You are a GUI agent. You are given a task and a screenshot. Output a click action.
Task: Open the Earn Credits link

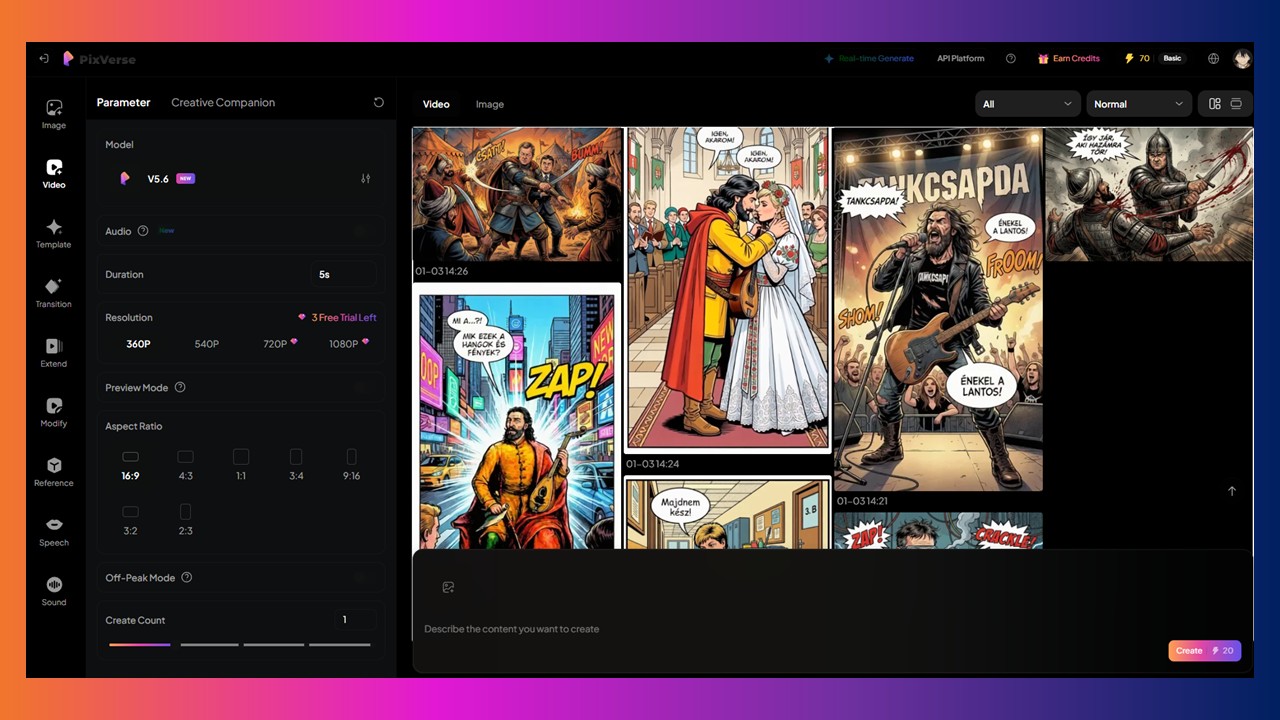pyautogui.click(x=1068, y=59)
